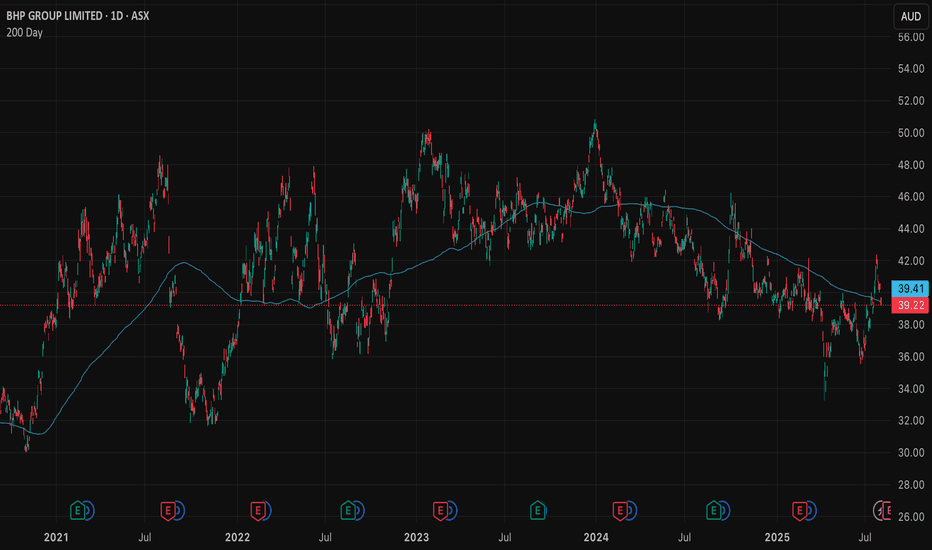The width and height of the screenshot is (932, 550).
Task: Click the blue dividend marker near early 2021
Action: point(89,510)
